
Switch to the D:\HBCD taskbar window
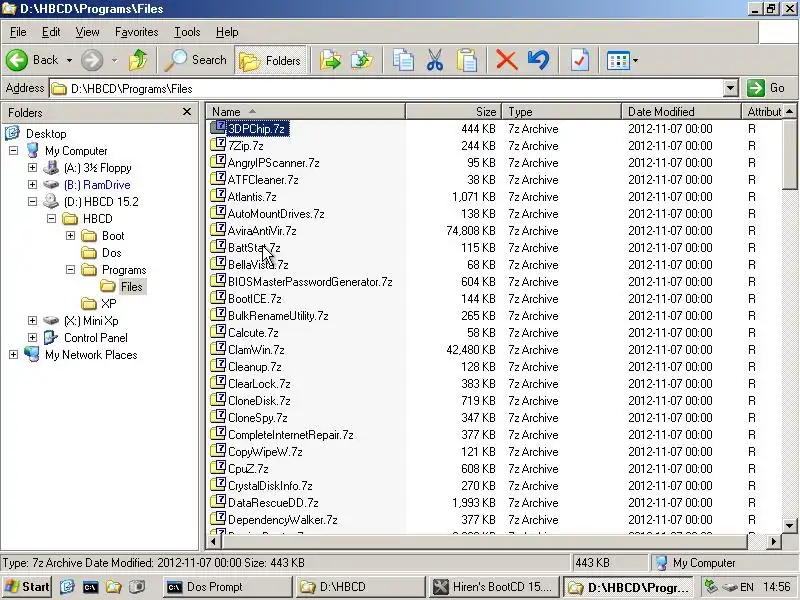[360, 587]
